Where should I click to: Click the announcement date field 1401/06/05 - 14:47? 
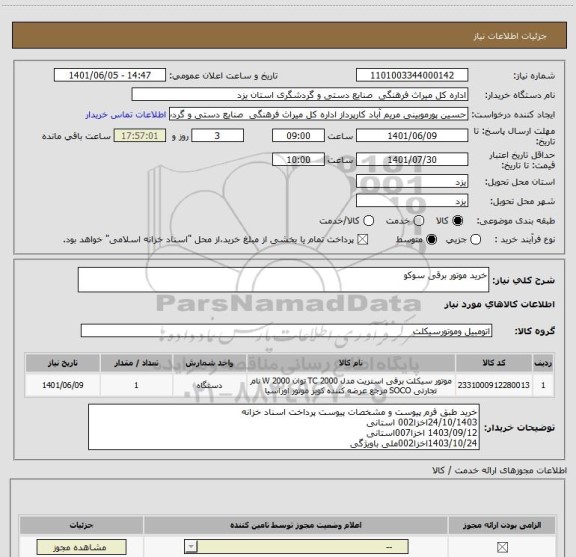pyautogui.click(x=110, y=75)
